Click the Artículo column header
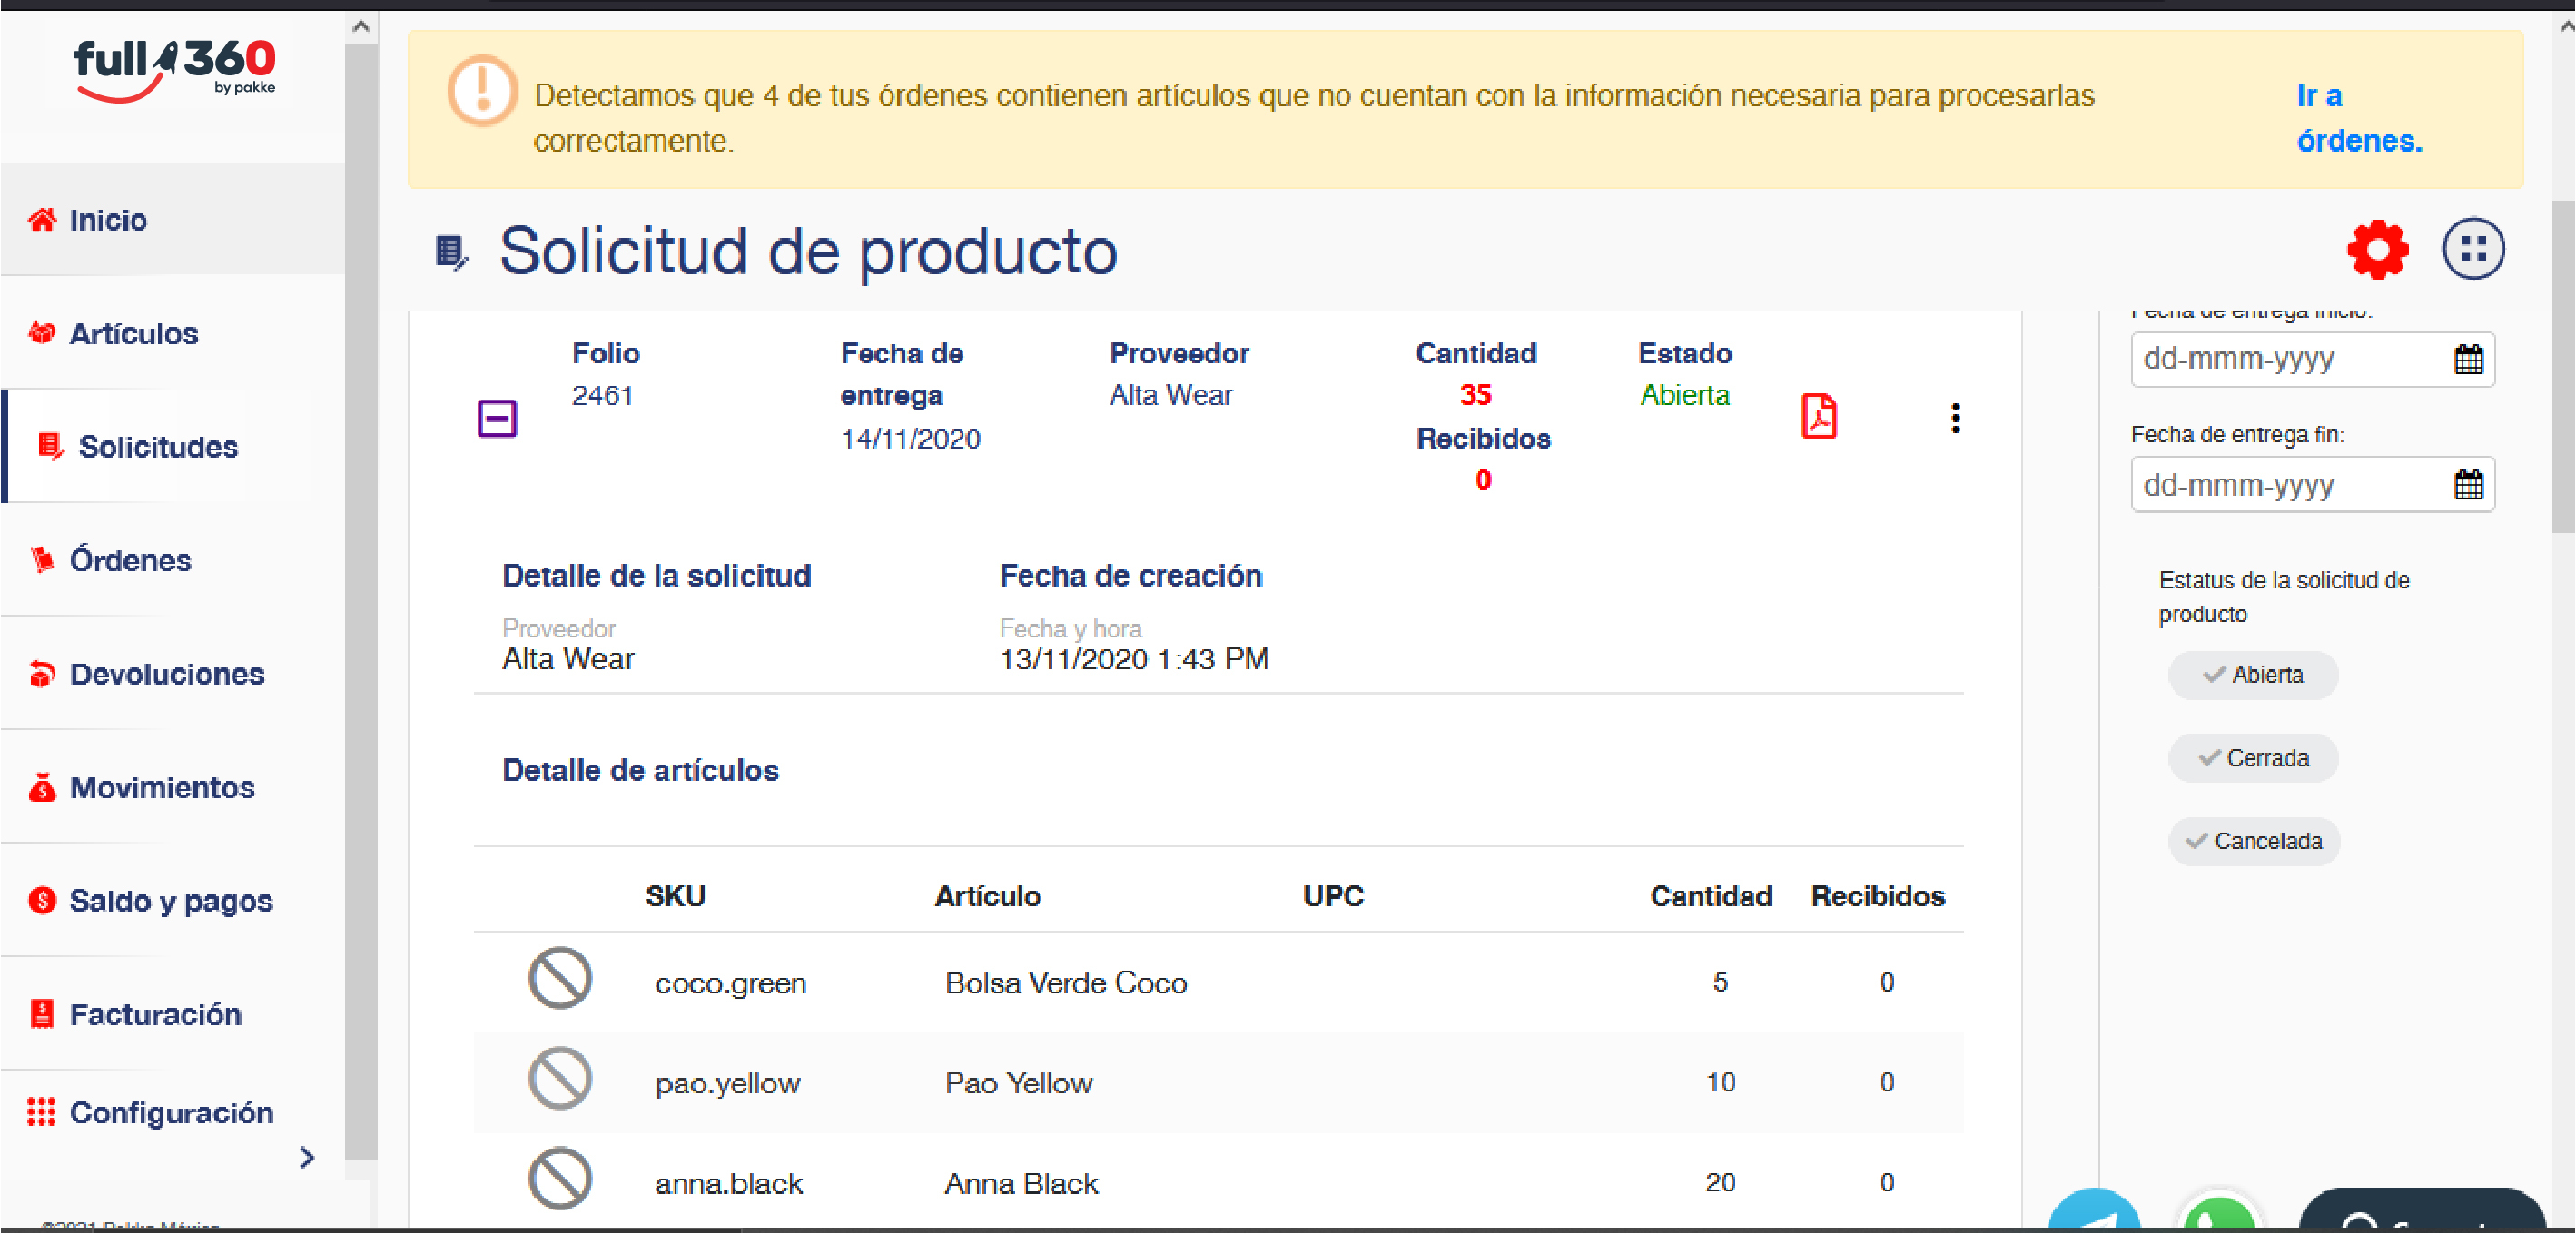Screen dimensions: 2576x1234 (987, 896)
